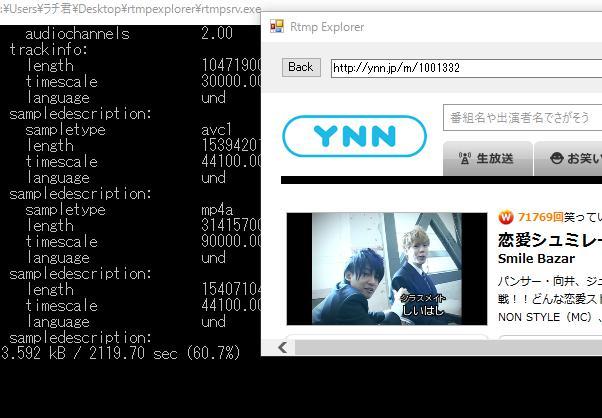Open the 恋愛シュミレー title link
Viewport: 602px width, 418px height.
[x=549, y=239]
